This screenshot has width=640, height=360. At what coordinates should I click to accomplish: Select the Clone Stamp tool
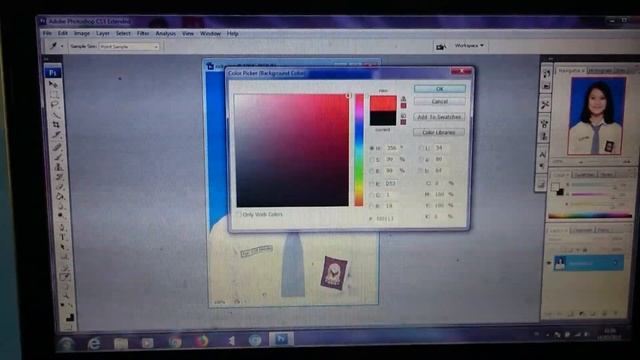click(58, 167)
